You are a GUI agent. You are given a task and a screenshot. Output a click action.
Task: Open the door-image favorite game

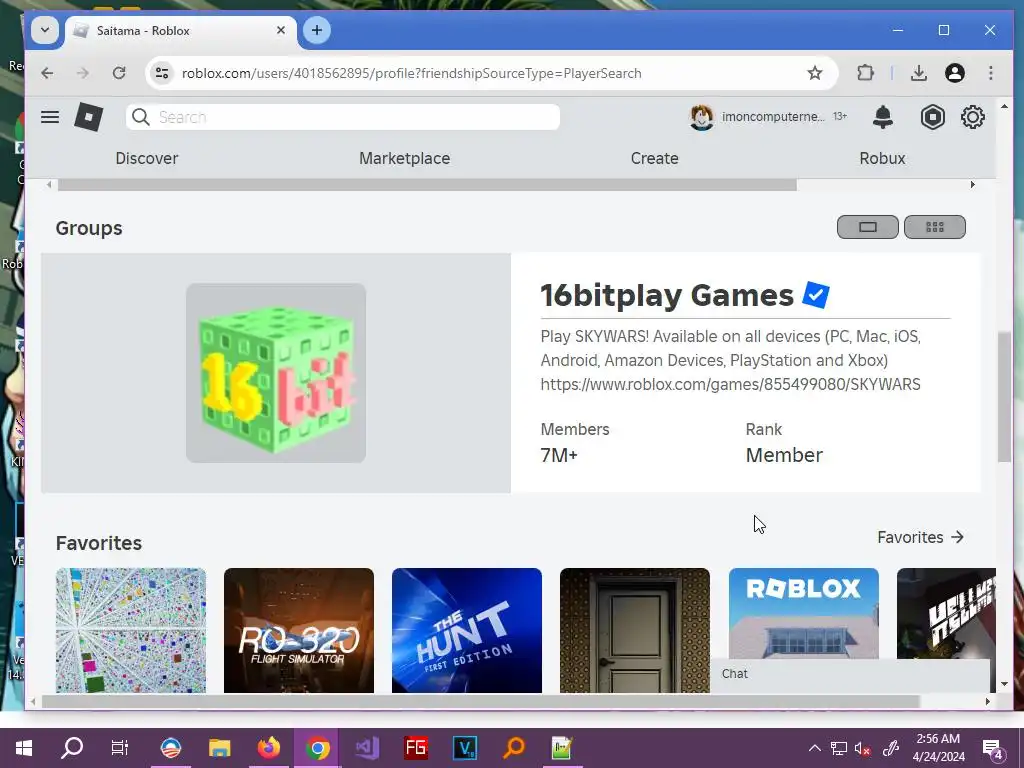point(635,630)
